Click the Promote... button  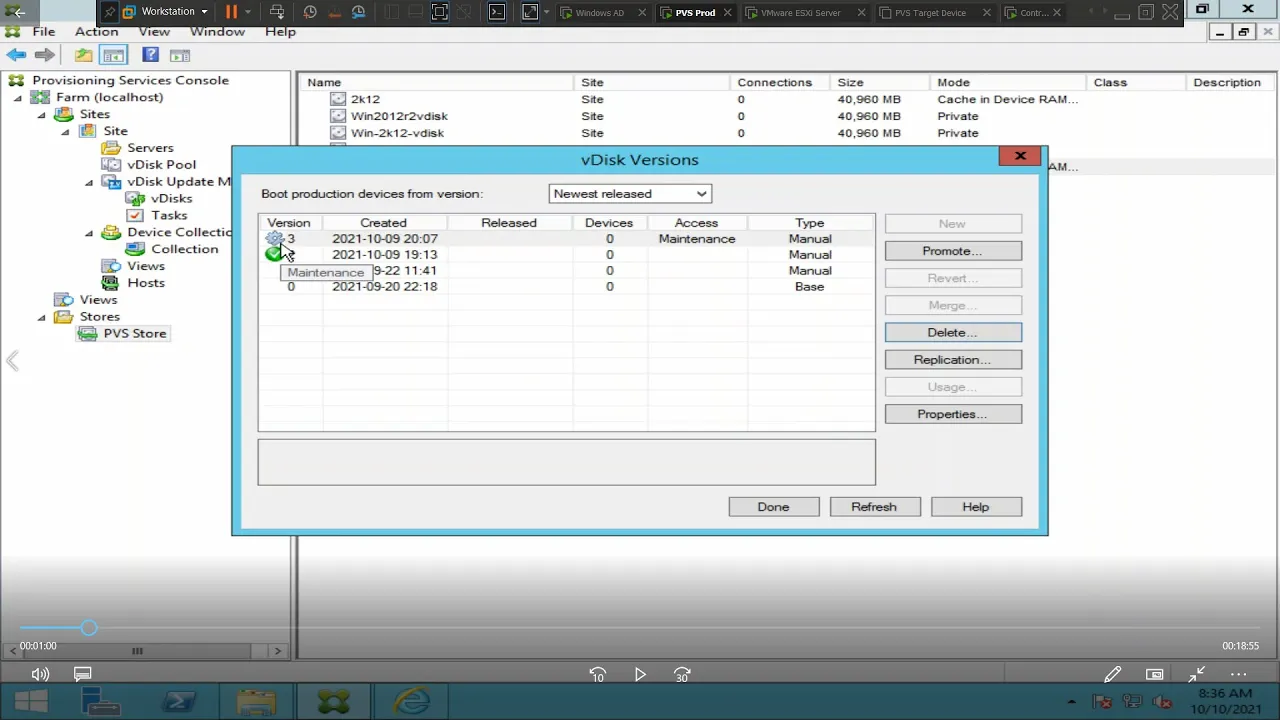click(953, 251)
